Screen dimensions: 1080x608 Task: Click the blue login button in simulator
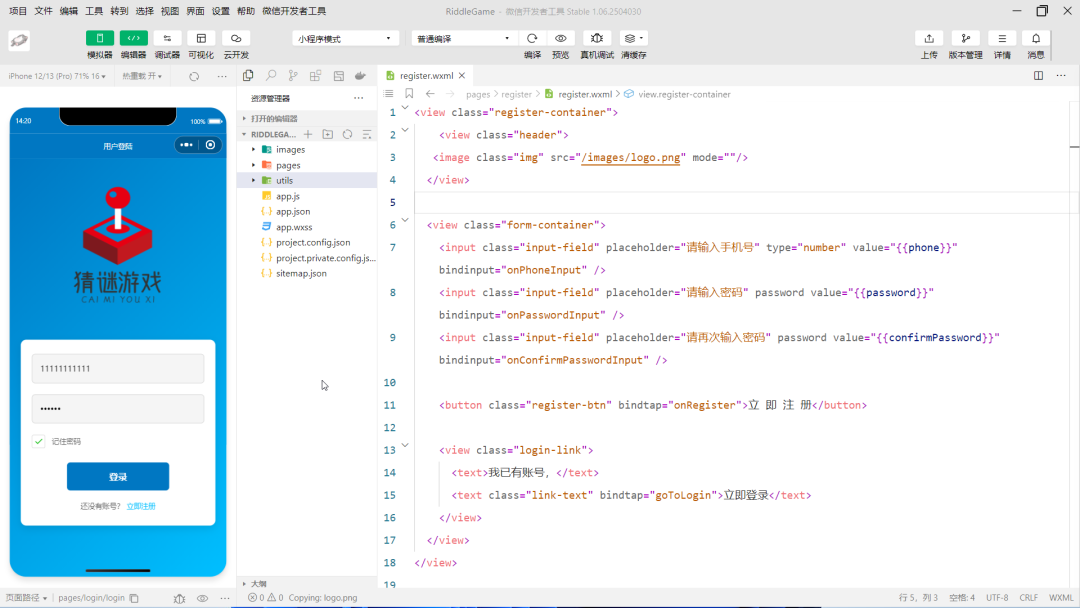tap(118, 476)
